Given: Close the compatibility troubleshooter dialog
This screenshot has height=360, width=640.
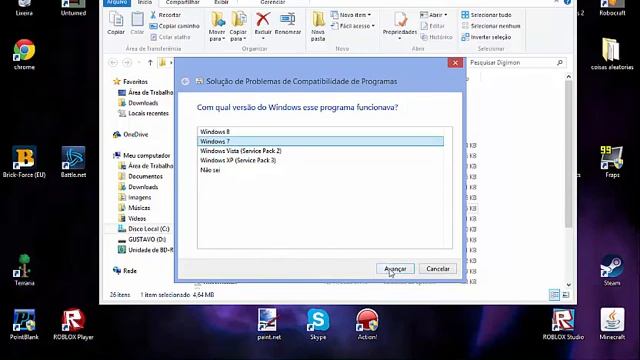Looking at the screenshot, I should (x=455, y=63).
